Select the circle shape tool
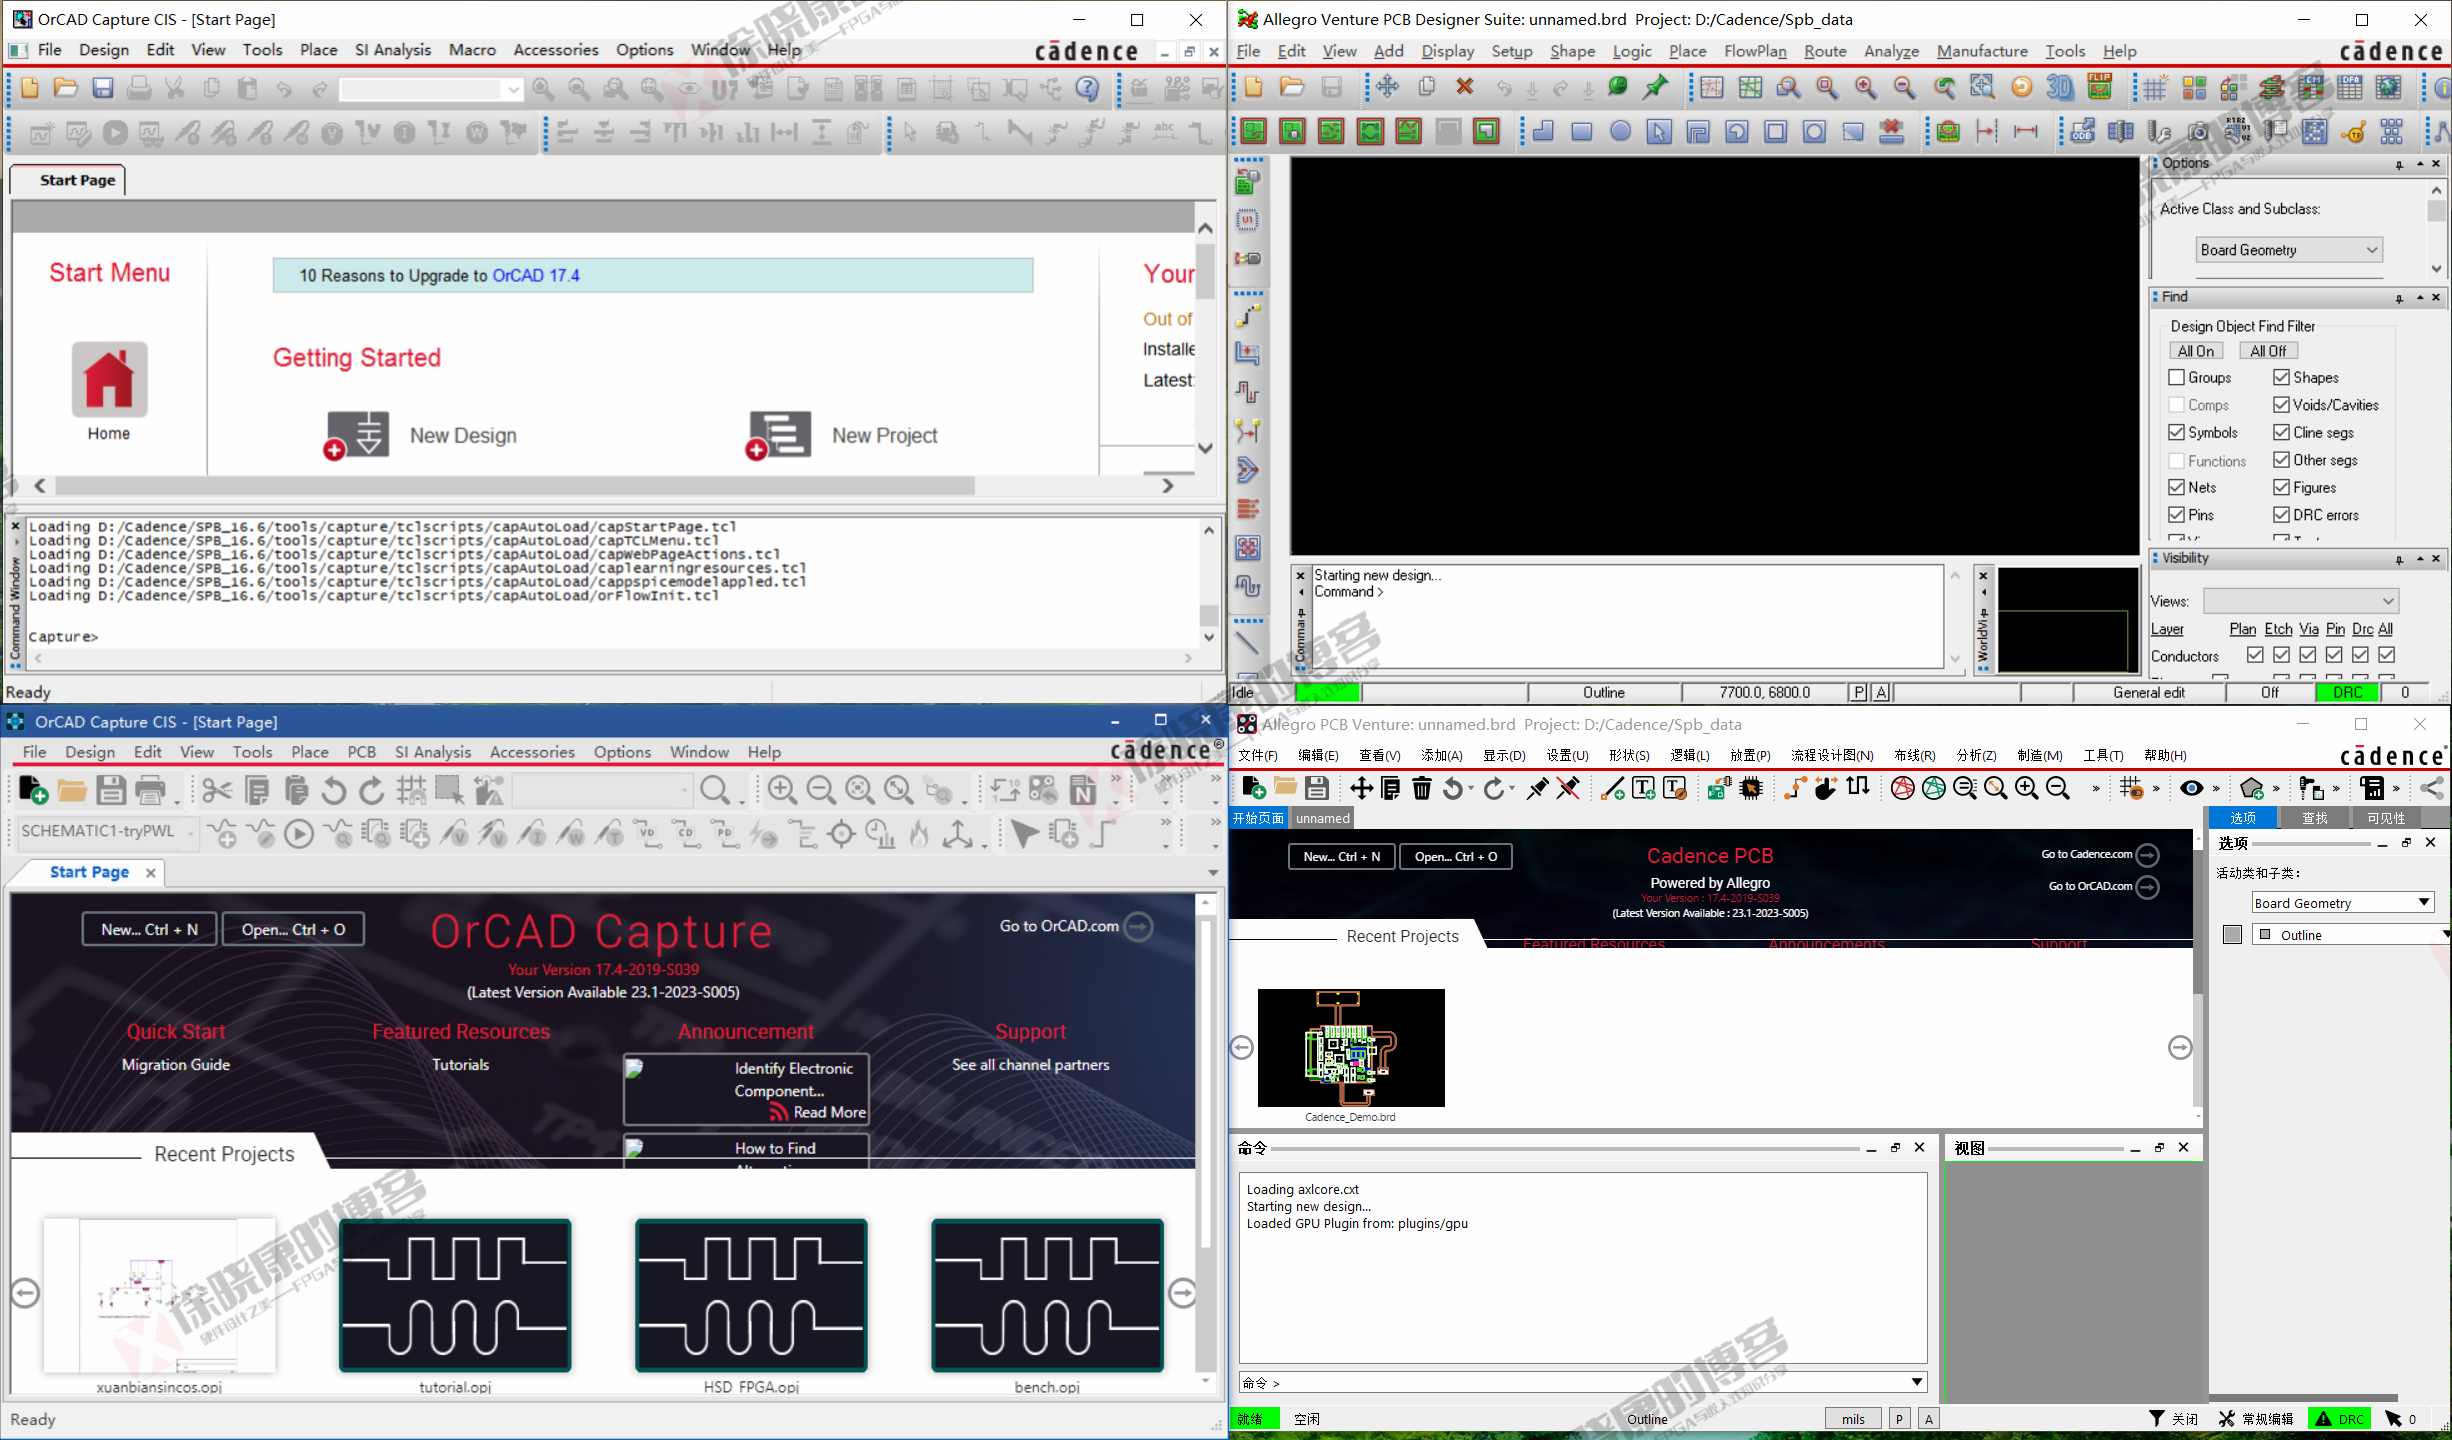Viewport: 2452px width, 1440px height. [x=1620, y=132]
